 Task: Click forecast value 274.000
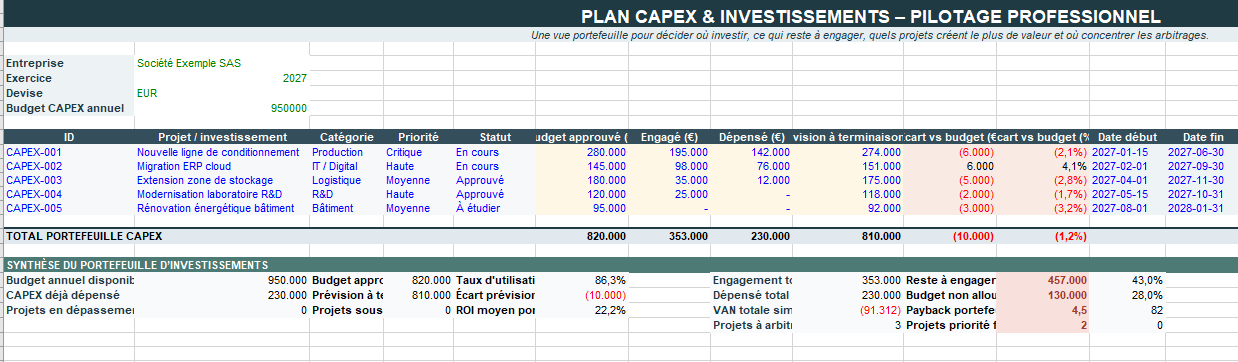[x=848, y=152]
